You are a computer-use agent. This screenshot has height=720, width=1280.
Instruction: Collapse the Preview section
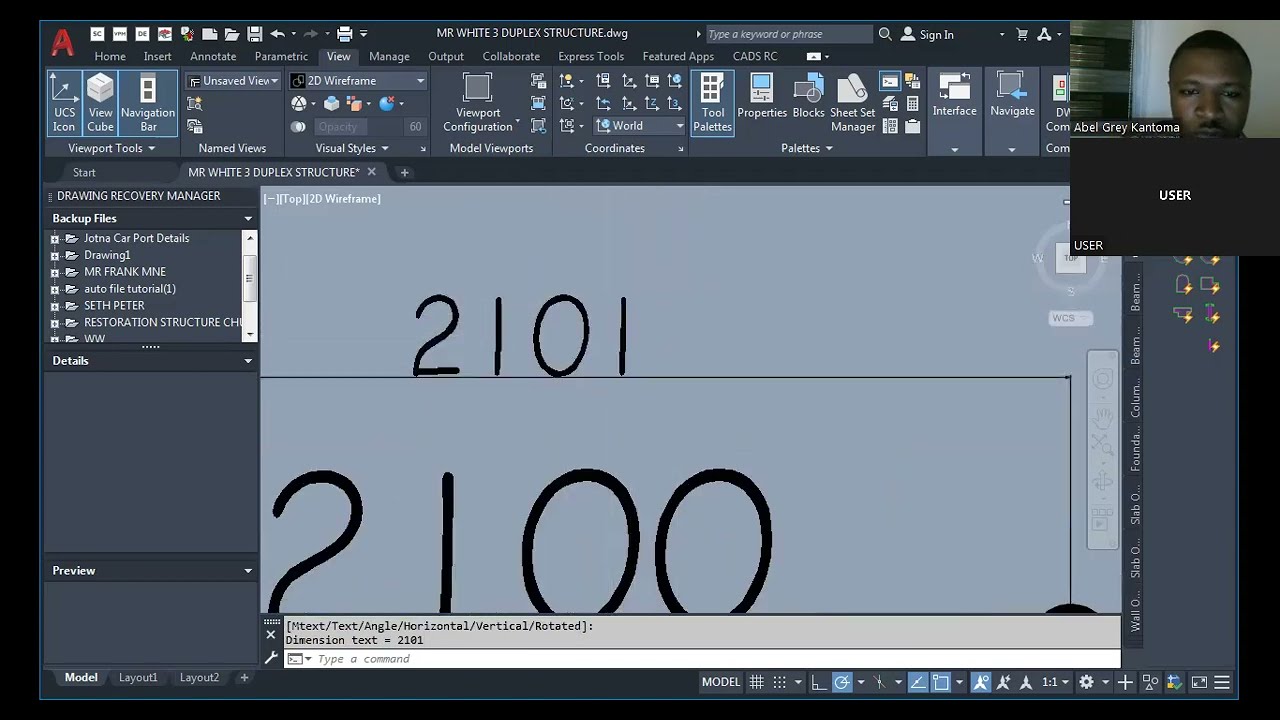point(248,571)
